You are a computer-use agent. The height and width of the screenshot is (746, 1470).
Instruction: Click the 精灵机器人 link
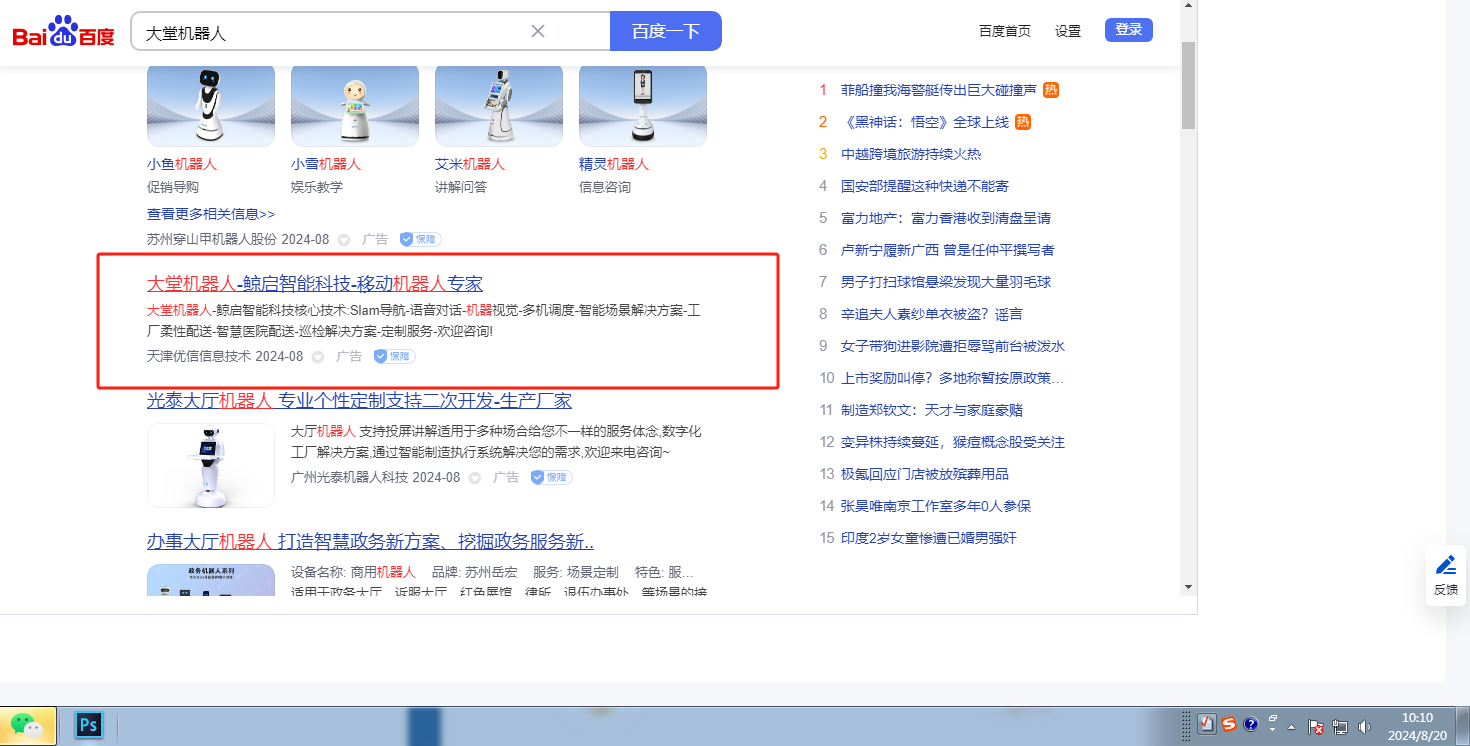point(614,164)
